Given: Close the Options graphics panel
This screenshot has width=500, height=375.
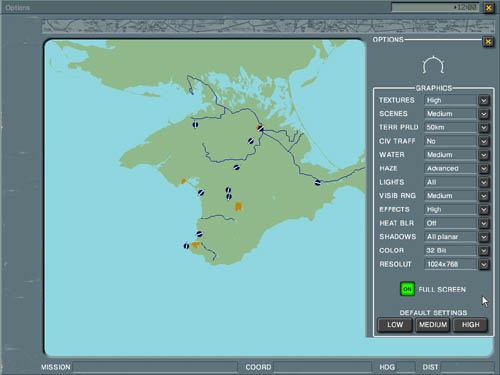Looking at the screenshot, I should point(488,42).
